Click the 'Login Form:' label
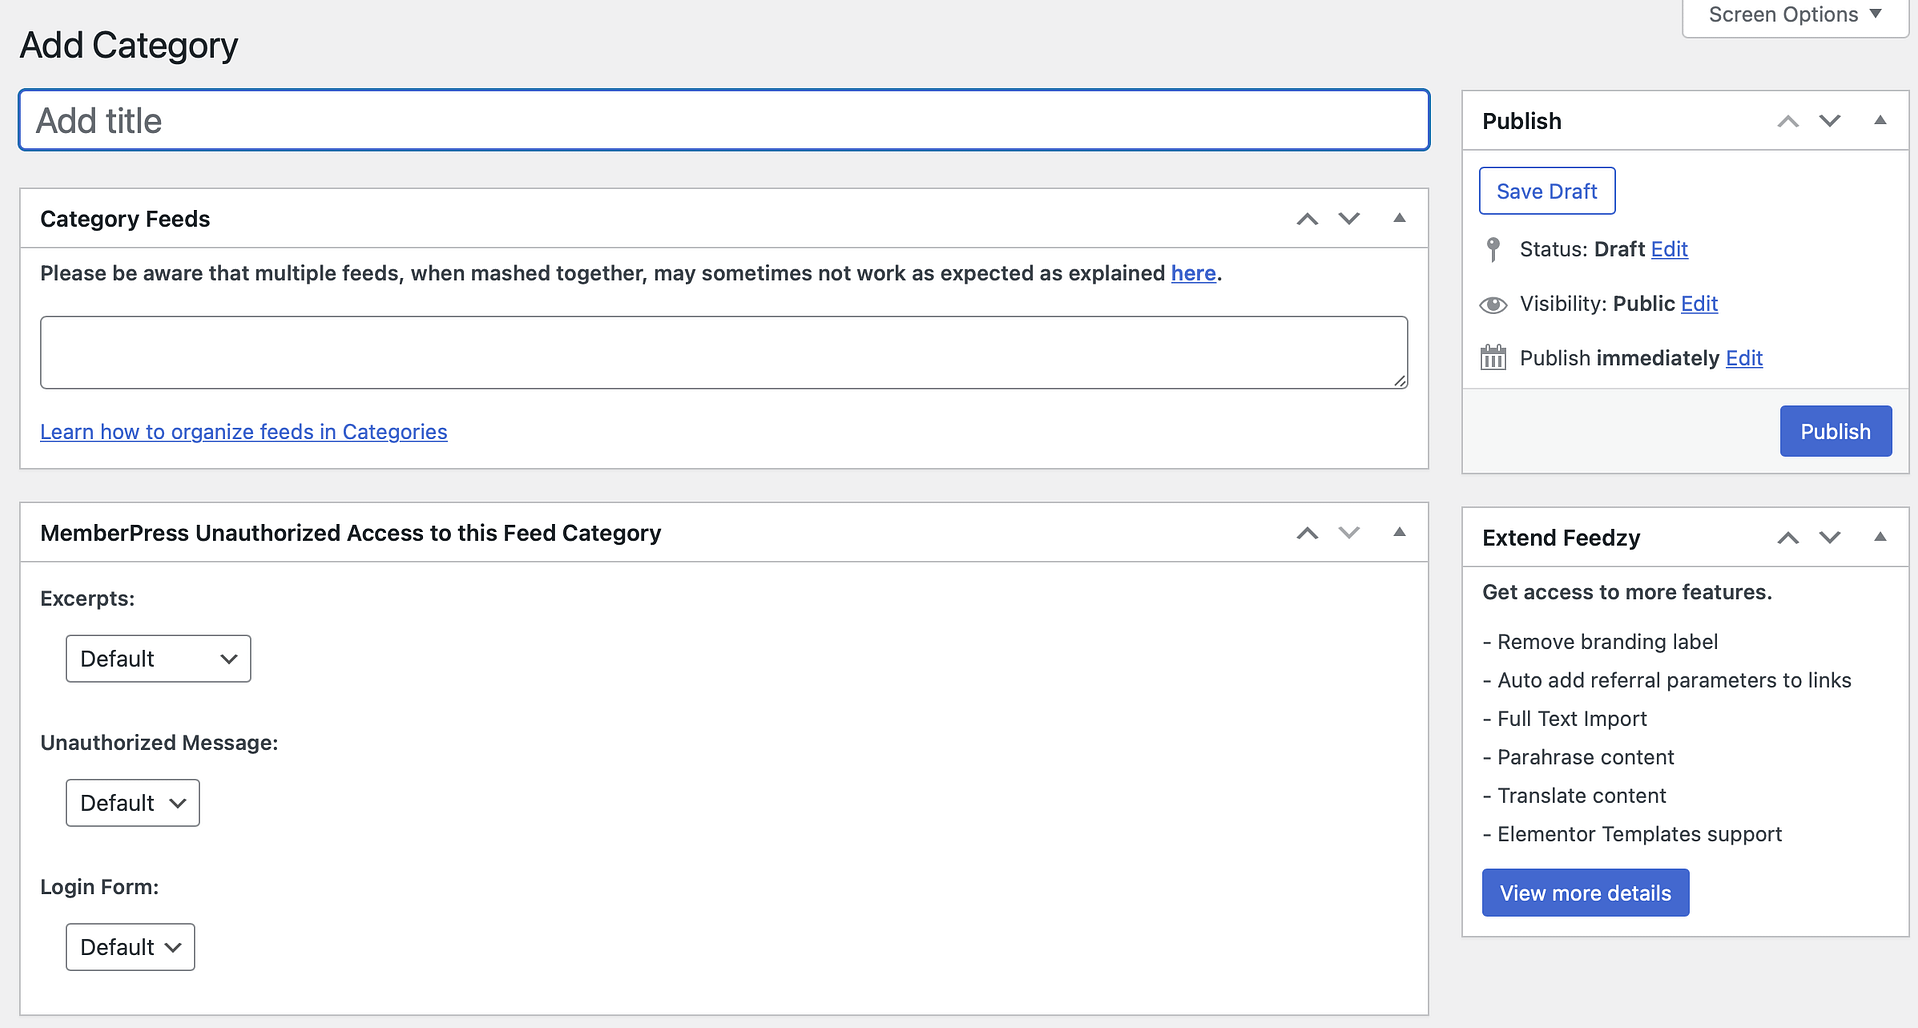The image size is (1918, 1028). pyautogui.click(x=100, y=887)
